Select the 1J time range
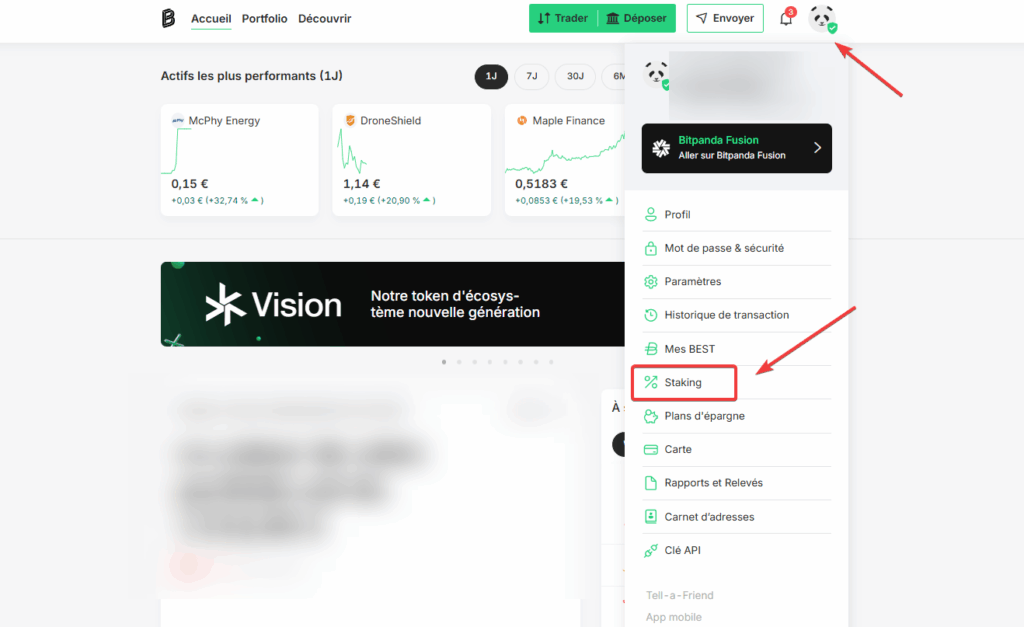The width and height of the screenshot is (1024, 627). (x=491, y=76)
